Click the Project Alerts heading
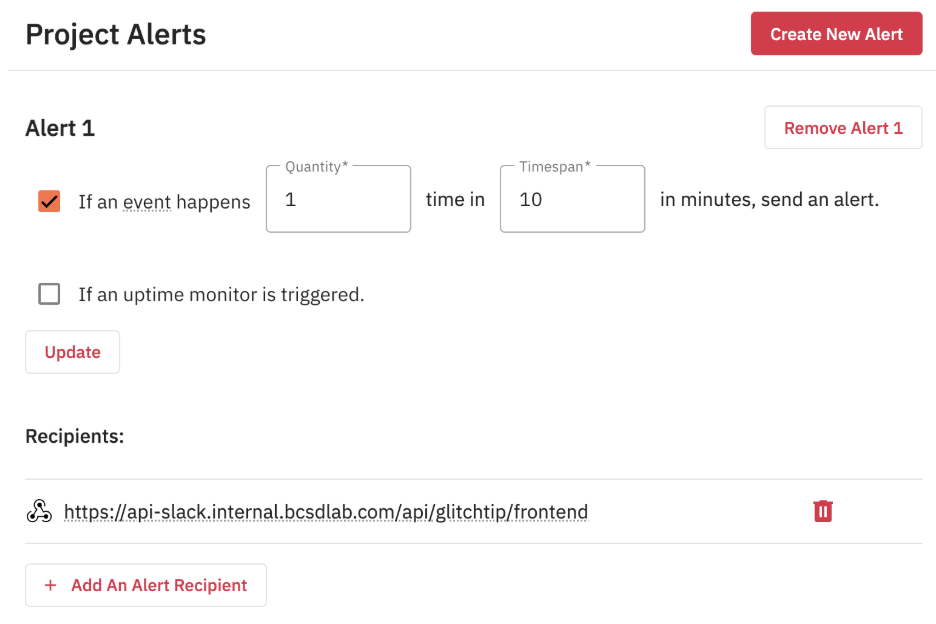This screenshot has height=624, width=936. click(116, 35)
